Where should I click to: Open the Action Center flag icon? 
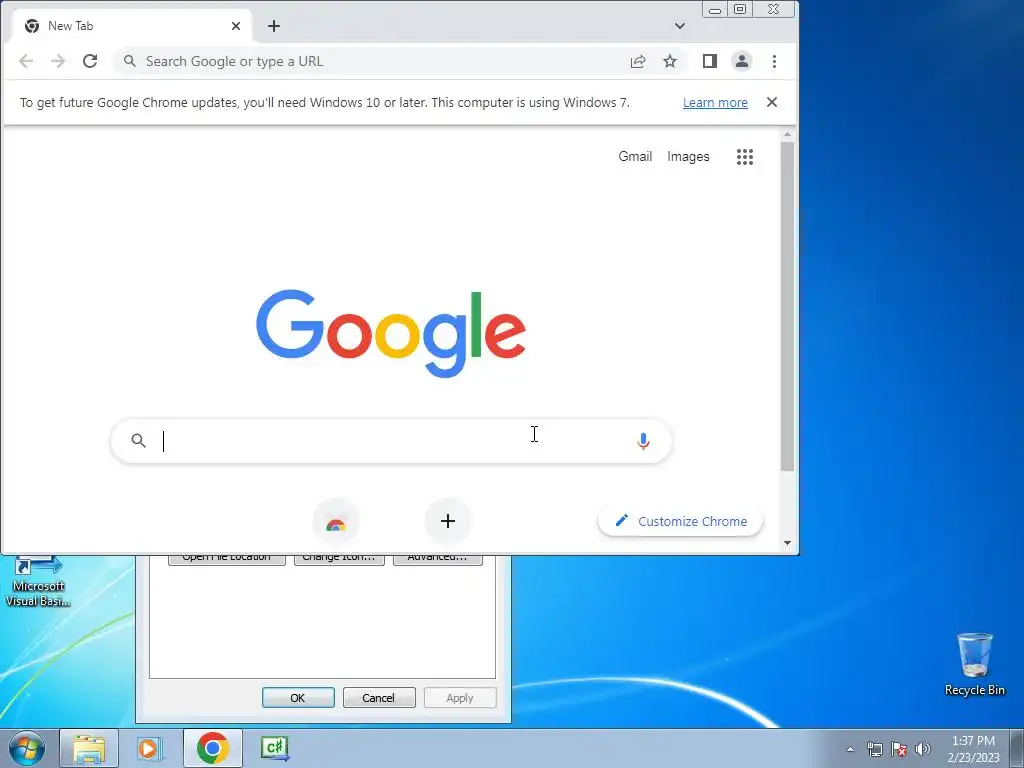(899, 749)
